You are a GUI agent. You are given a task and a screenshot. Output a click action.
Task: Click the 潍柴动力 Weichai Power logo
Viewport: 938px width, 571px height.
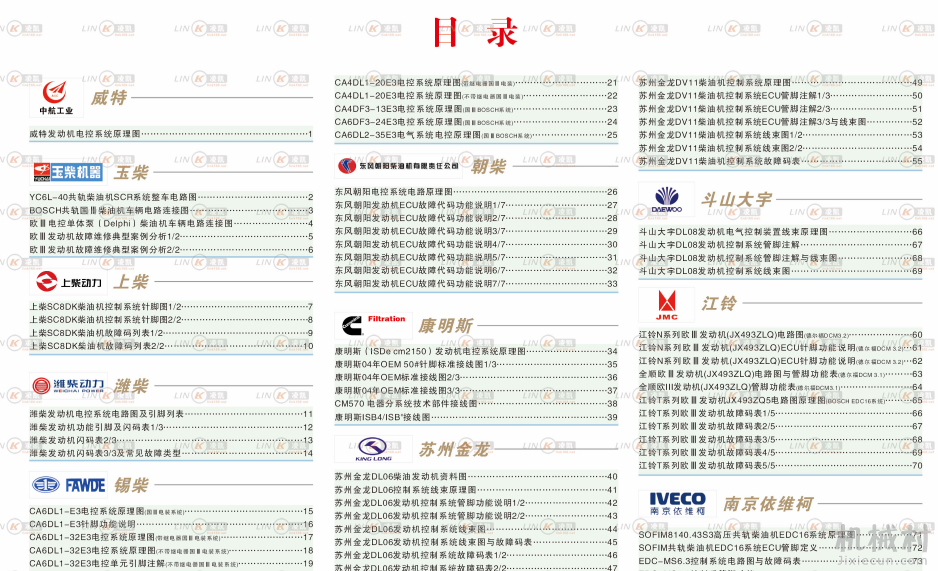coord(68,386)
